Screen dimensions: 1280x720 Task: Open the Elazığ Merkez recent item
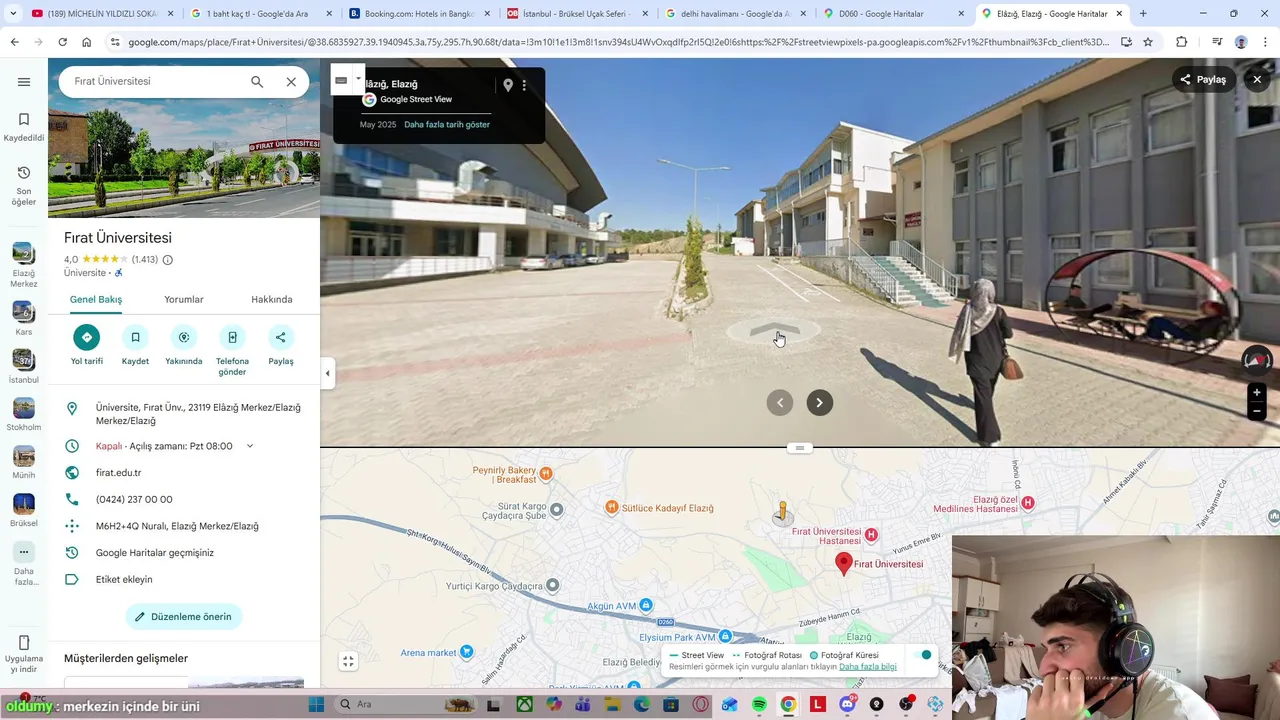click(24, 265)
